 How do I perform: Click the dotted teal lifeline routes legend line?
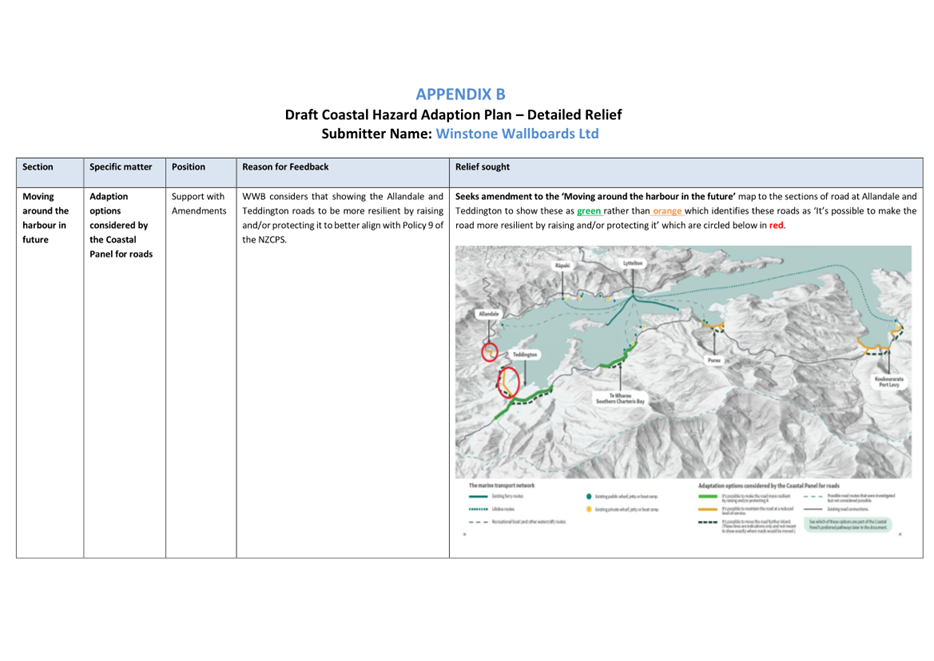478,509
